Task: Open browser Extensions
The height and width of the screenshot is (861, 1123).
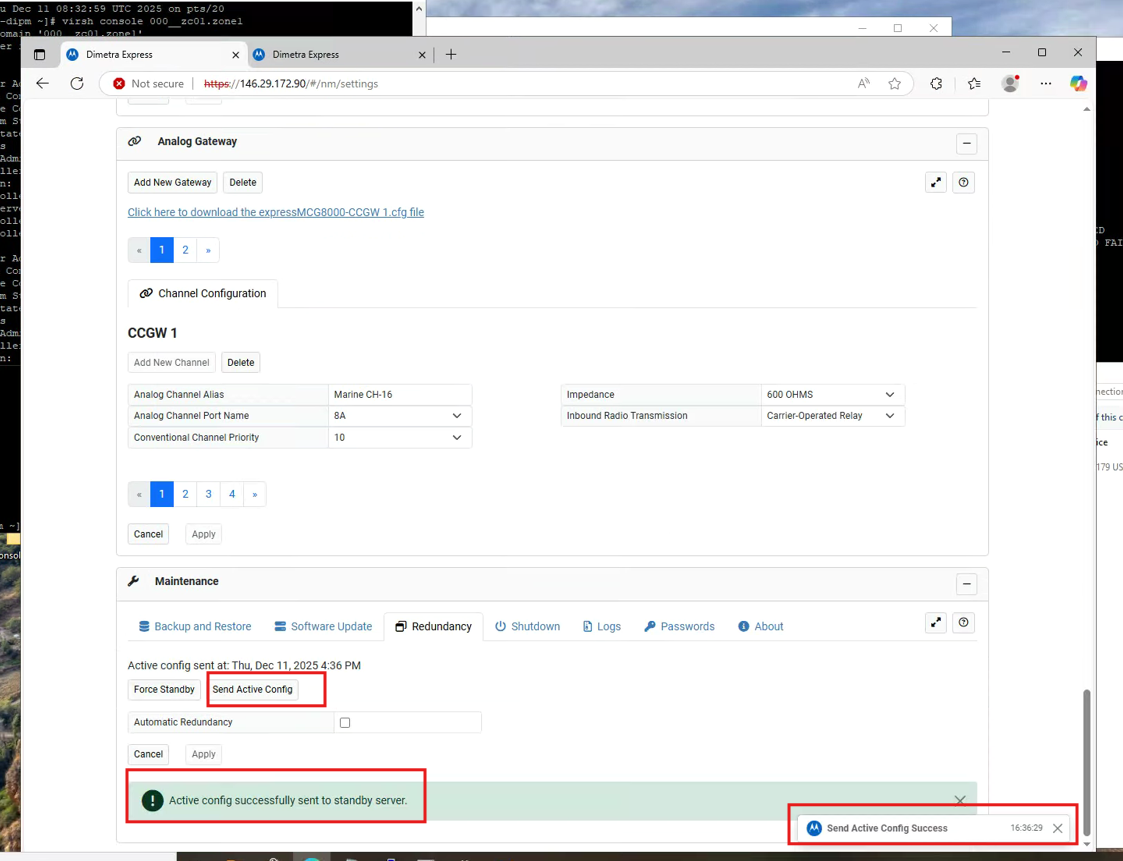Action: pyautogui.click(x=936, y=84)
